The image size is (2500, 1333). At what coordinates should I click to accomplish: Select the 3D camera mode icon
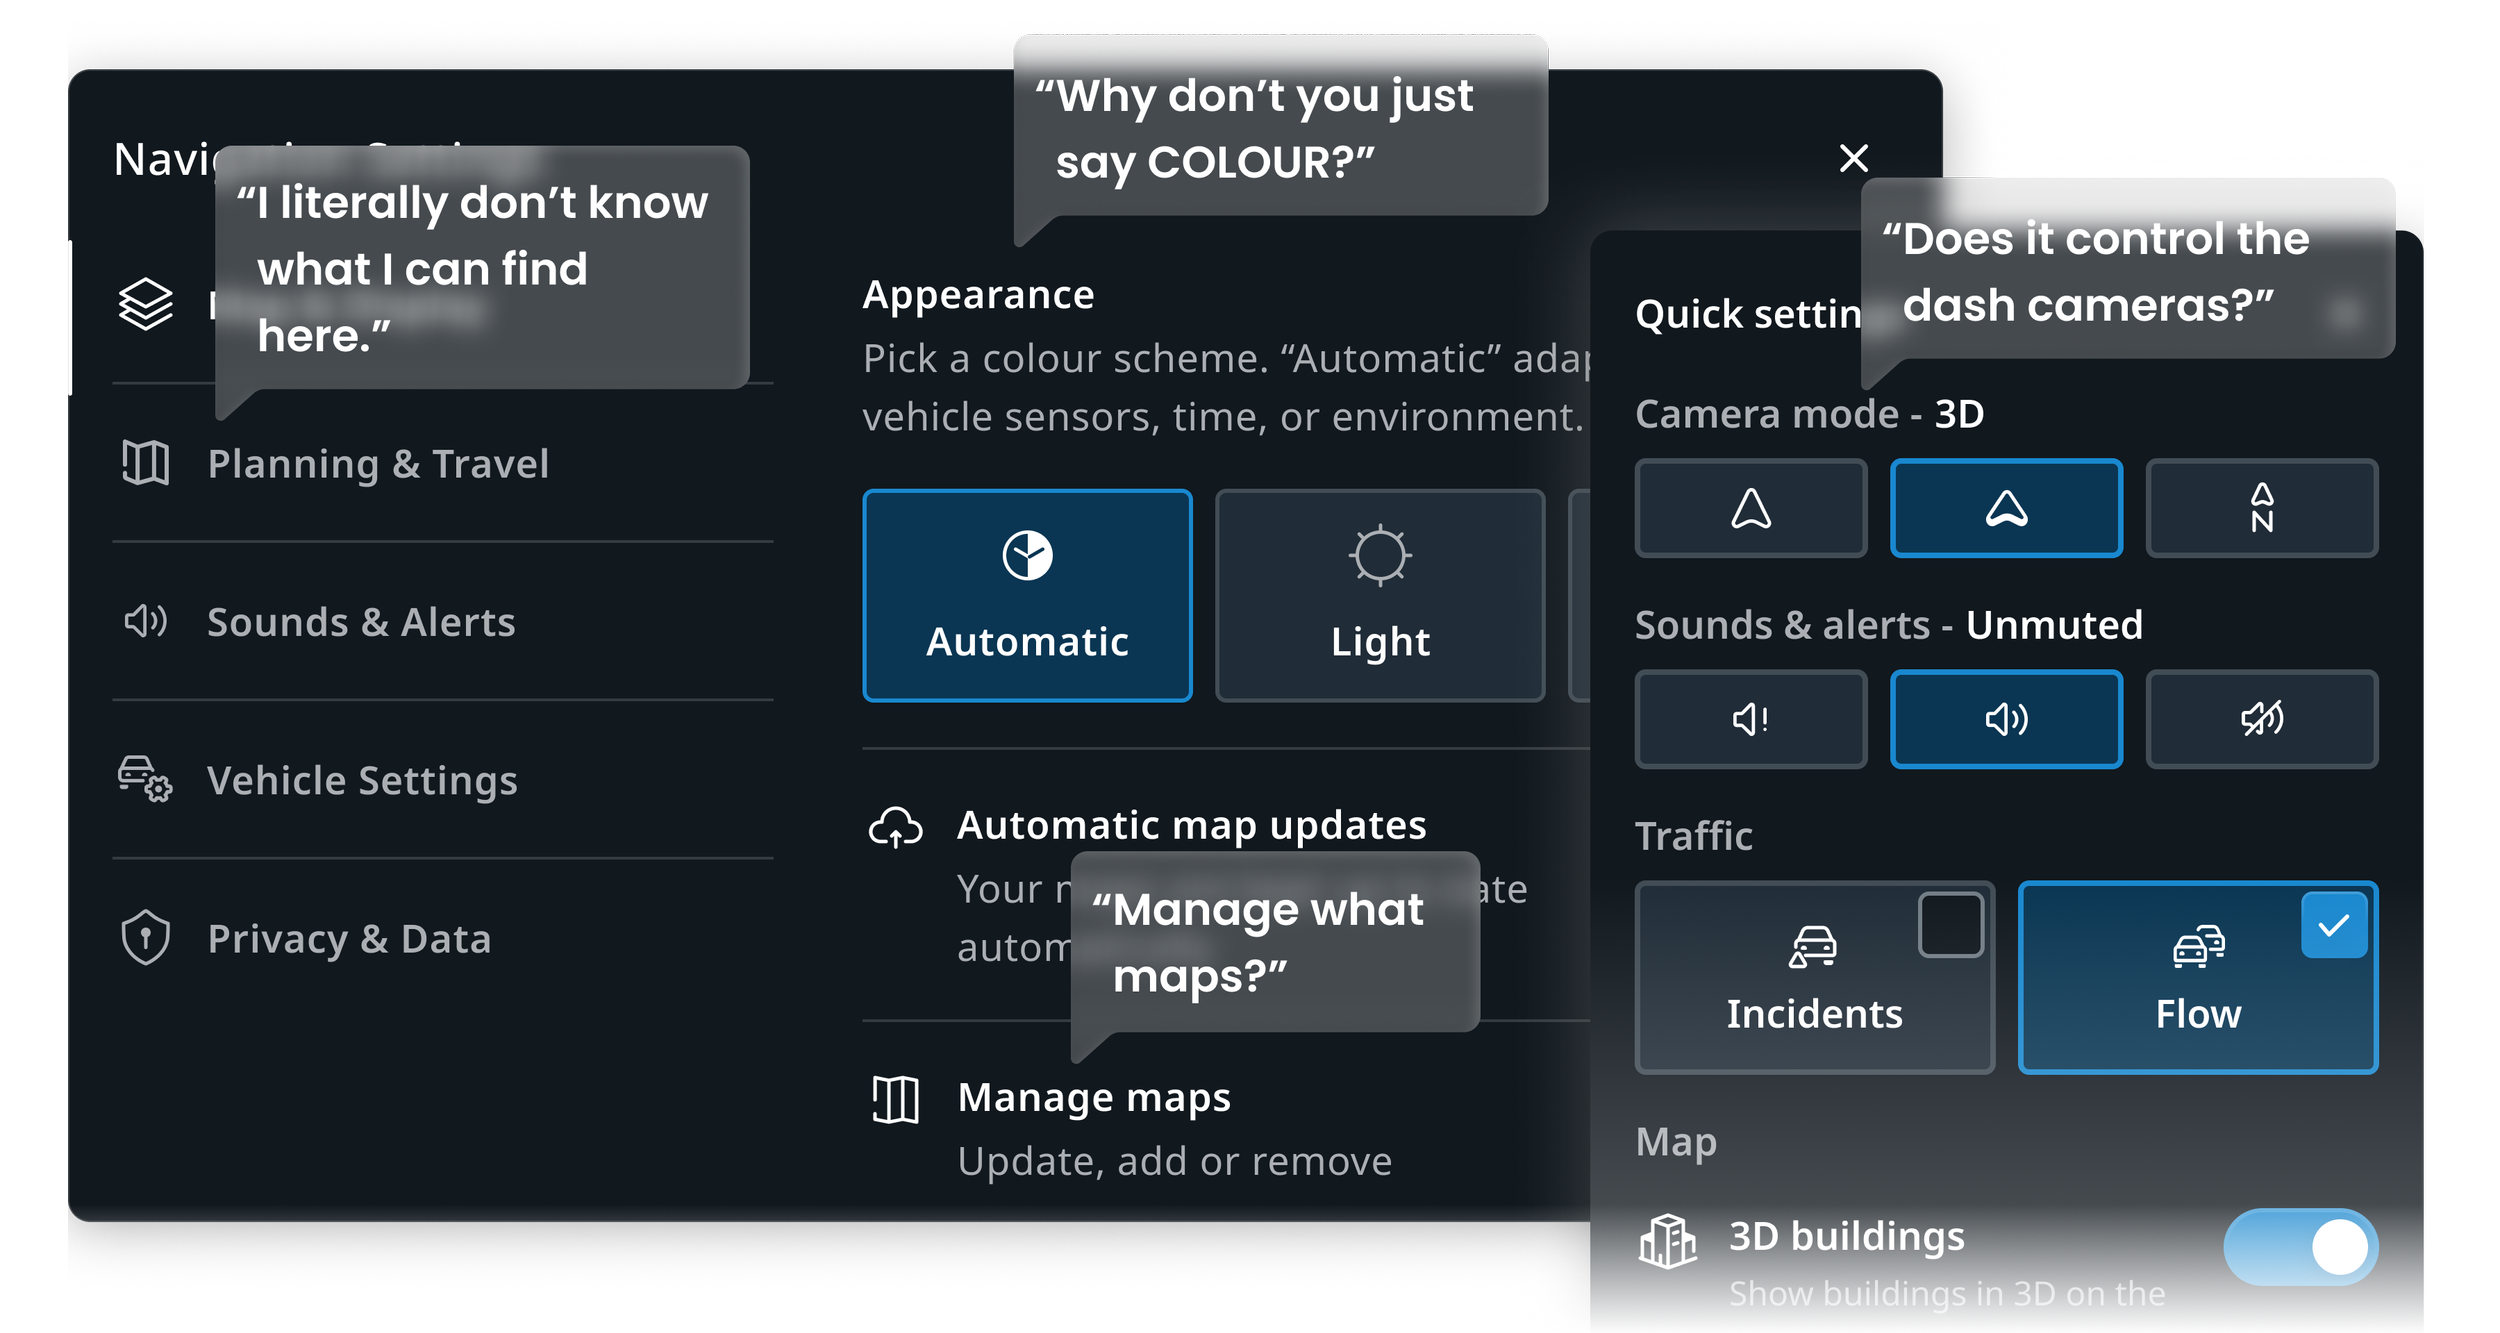2006,508
